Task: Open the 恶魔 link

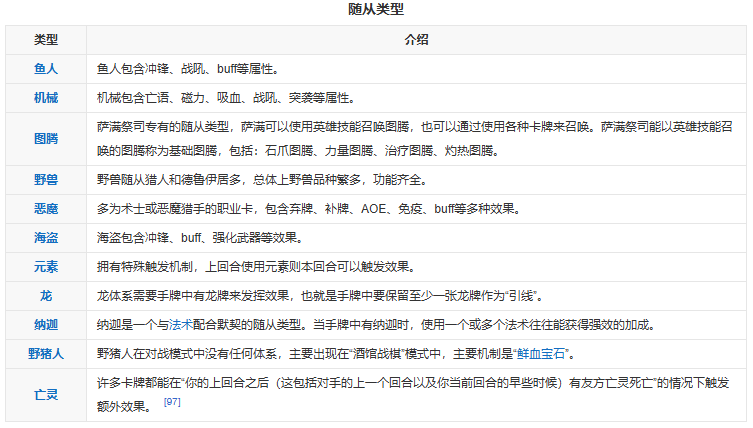Action: (x=46, y=208)
